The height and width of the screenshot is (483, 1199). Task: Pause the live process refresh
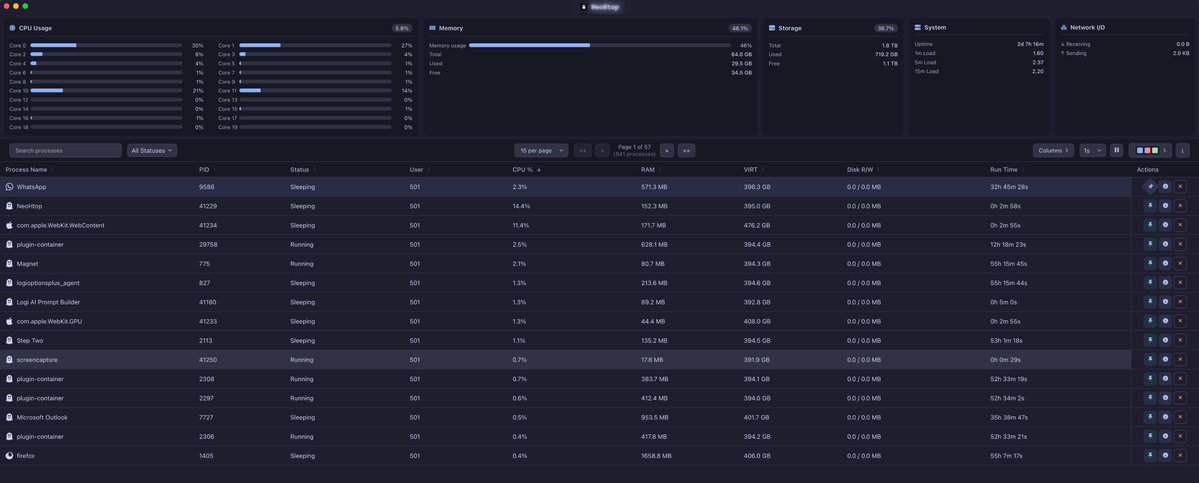point(1117,151)
